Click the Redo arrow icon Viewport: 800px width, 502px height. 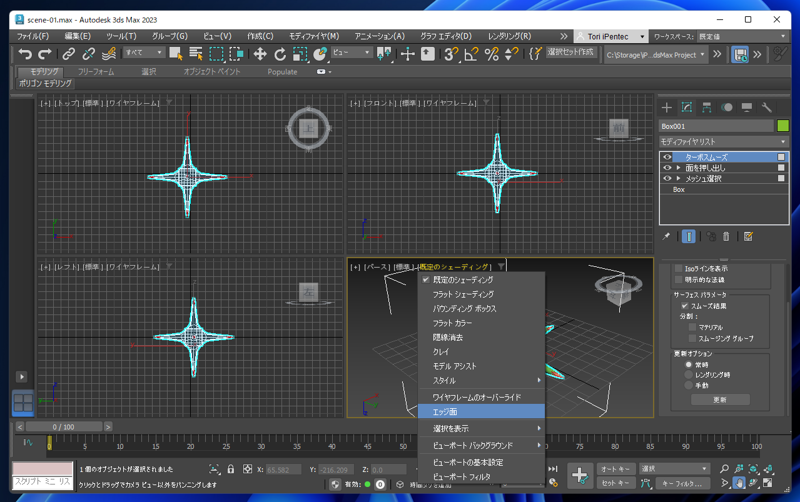coord(45,54)
